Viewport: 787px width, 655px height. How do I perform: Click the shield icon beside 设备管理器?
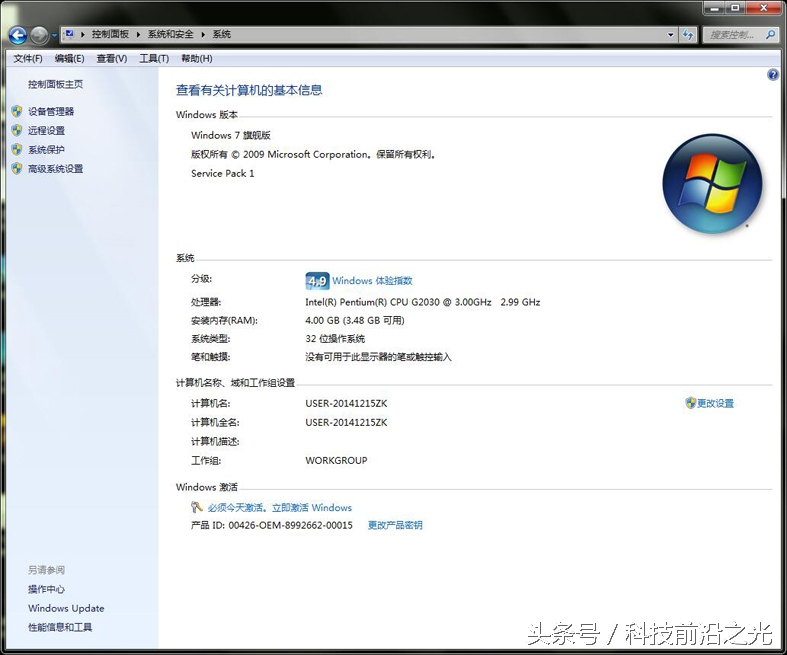pos(17,111)
